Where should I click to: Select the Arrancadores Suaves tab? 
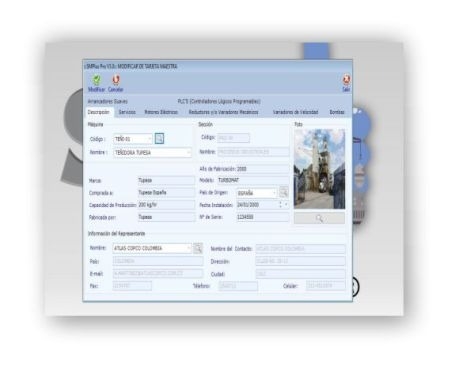tap(107, 101)
